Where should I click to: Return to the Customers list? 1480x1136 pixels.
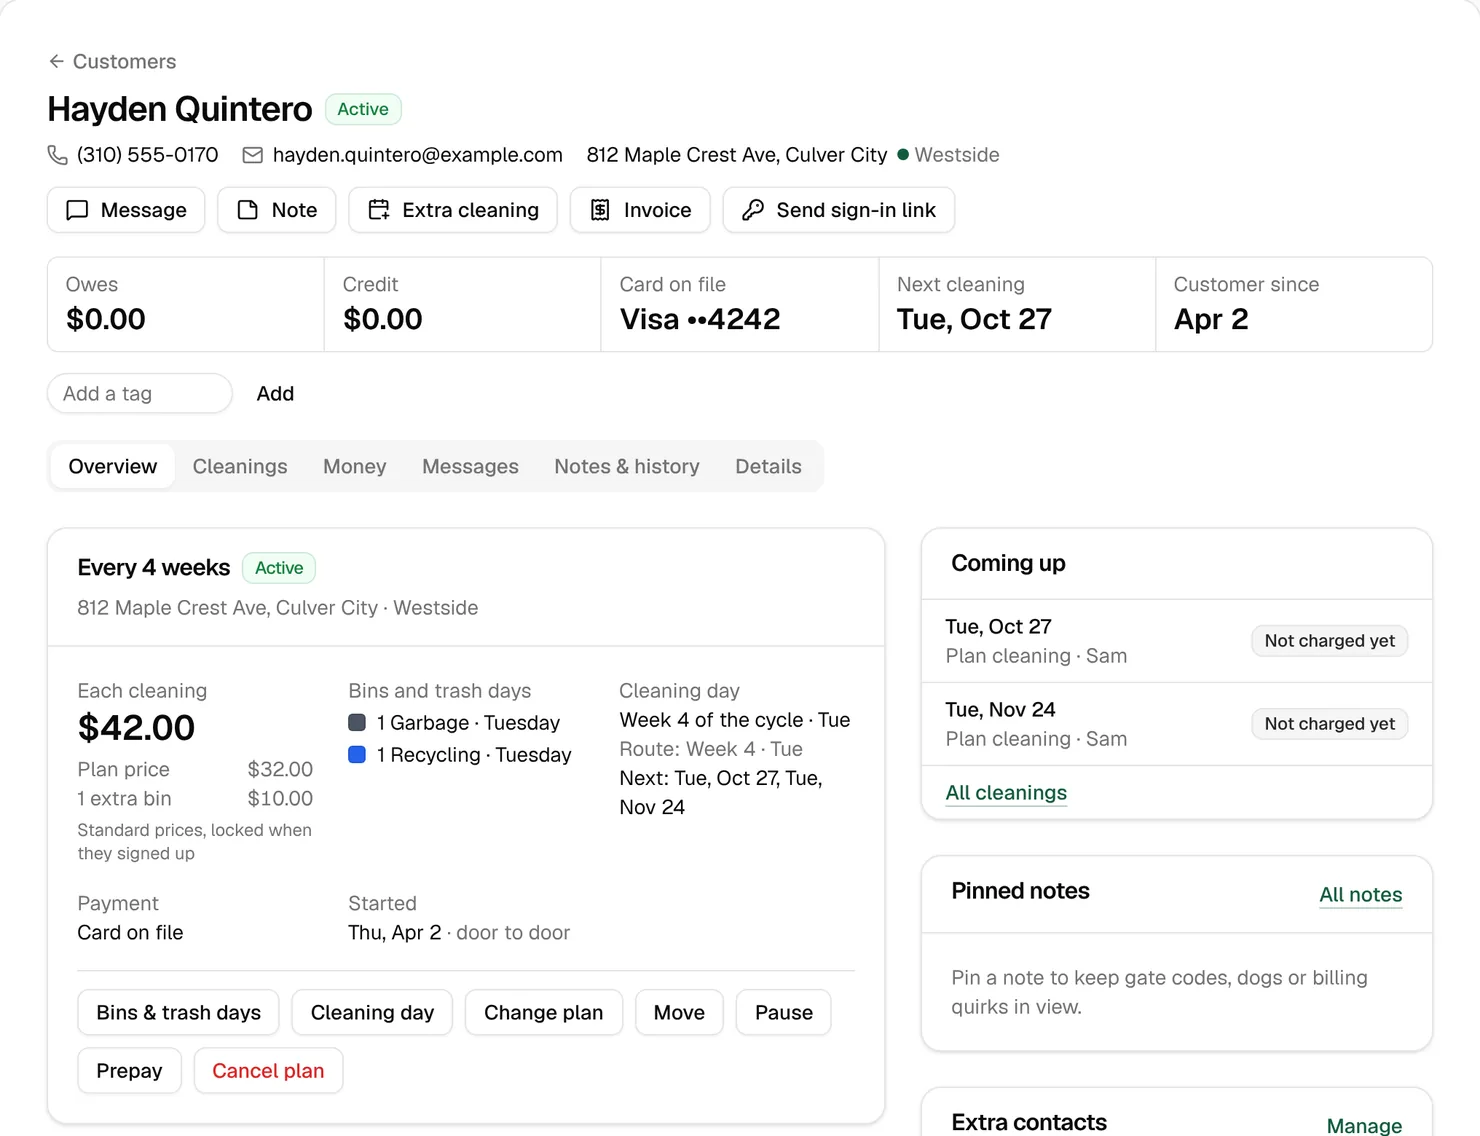[112, 61]
